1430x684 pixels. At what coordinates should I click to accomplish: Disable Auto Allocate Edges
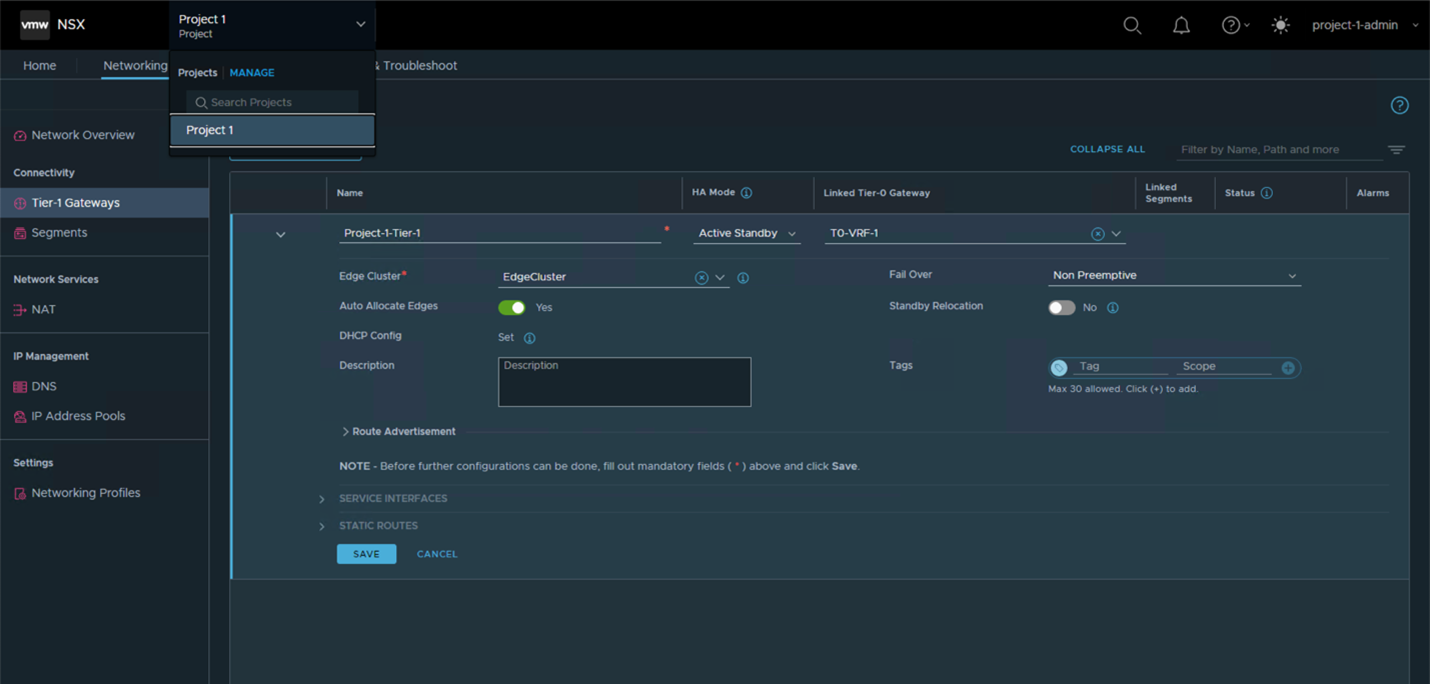[x=512, y=308]
